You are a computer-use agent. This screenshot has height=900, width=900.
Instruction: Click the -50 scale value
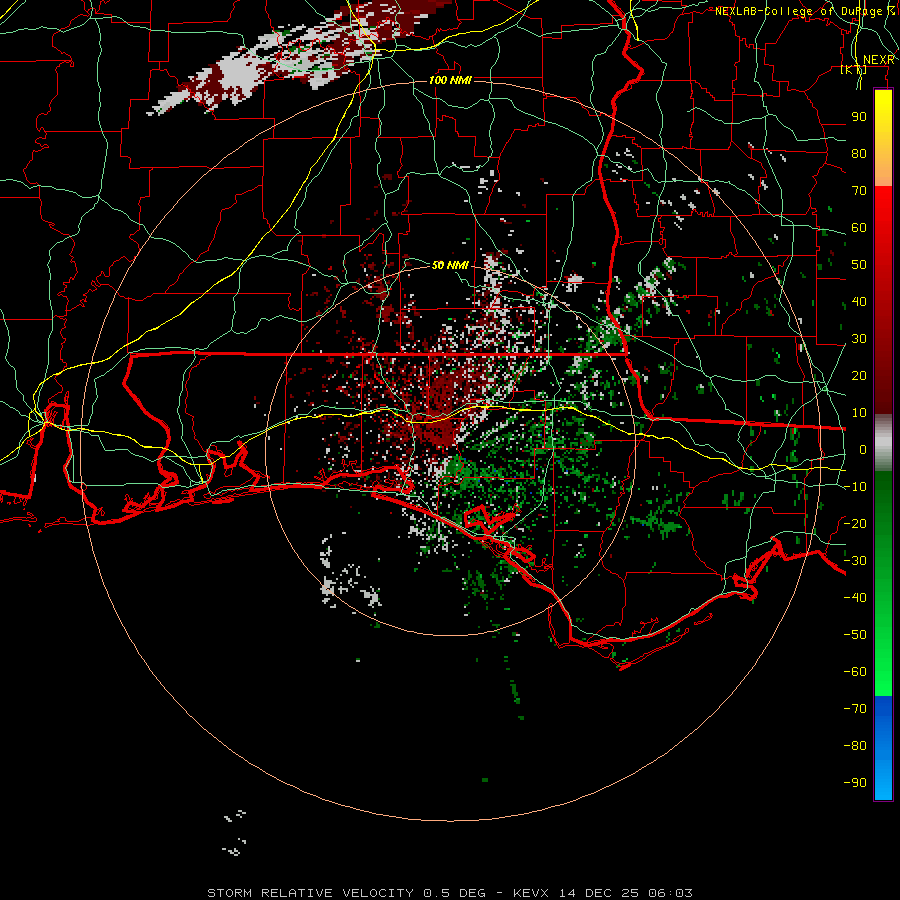[x=855, y=635]
